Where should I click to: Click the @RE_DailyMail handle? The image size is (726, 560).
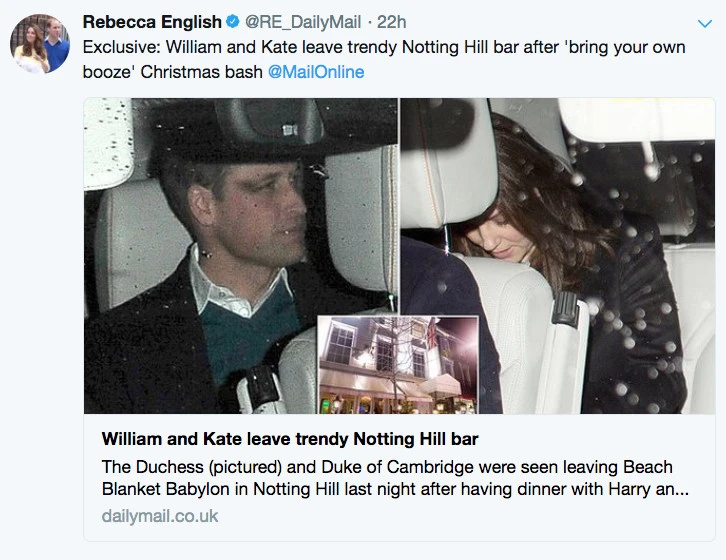[300, 22]
